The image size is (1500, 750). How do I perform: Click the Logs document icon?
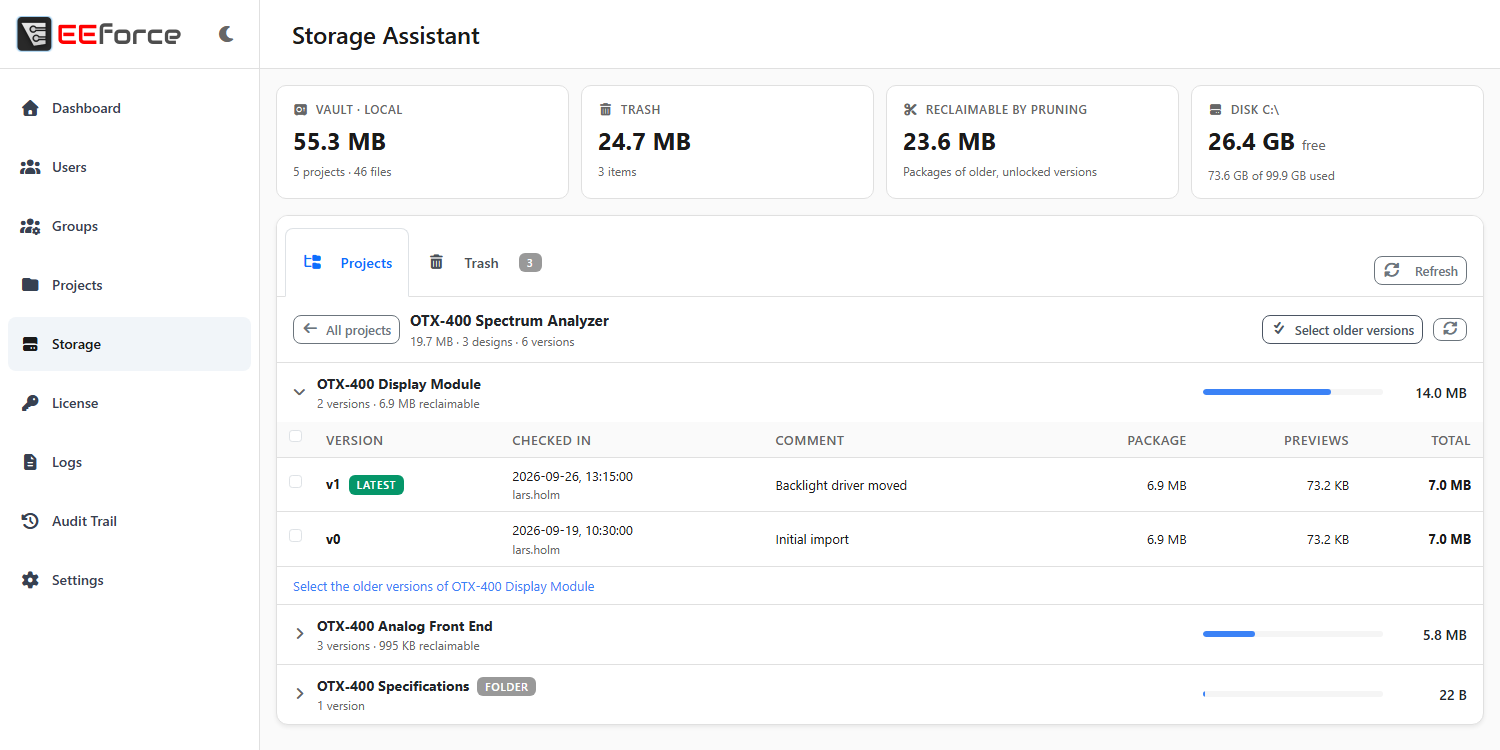(x=30, y=462)
